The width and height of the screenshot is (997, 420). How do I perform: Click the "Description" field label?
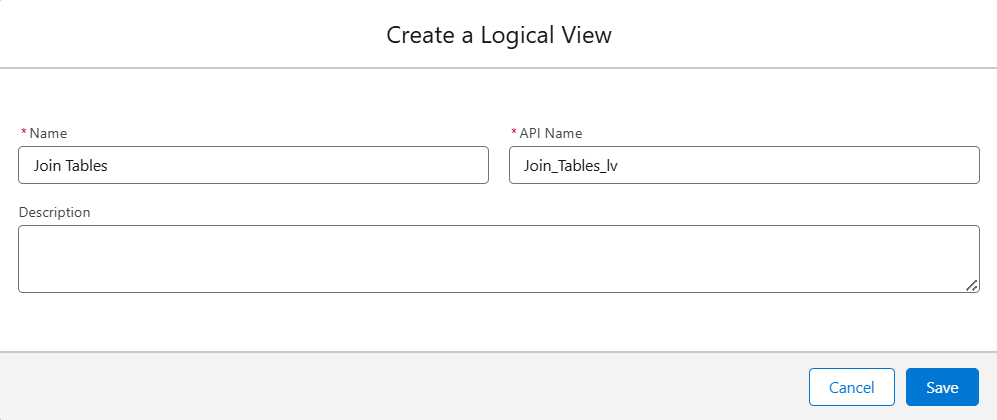pyautogui.click(x=54, y=212)
